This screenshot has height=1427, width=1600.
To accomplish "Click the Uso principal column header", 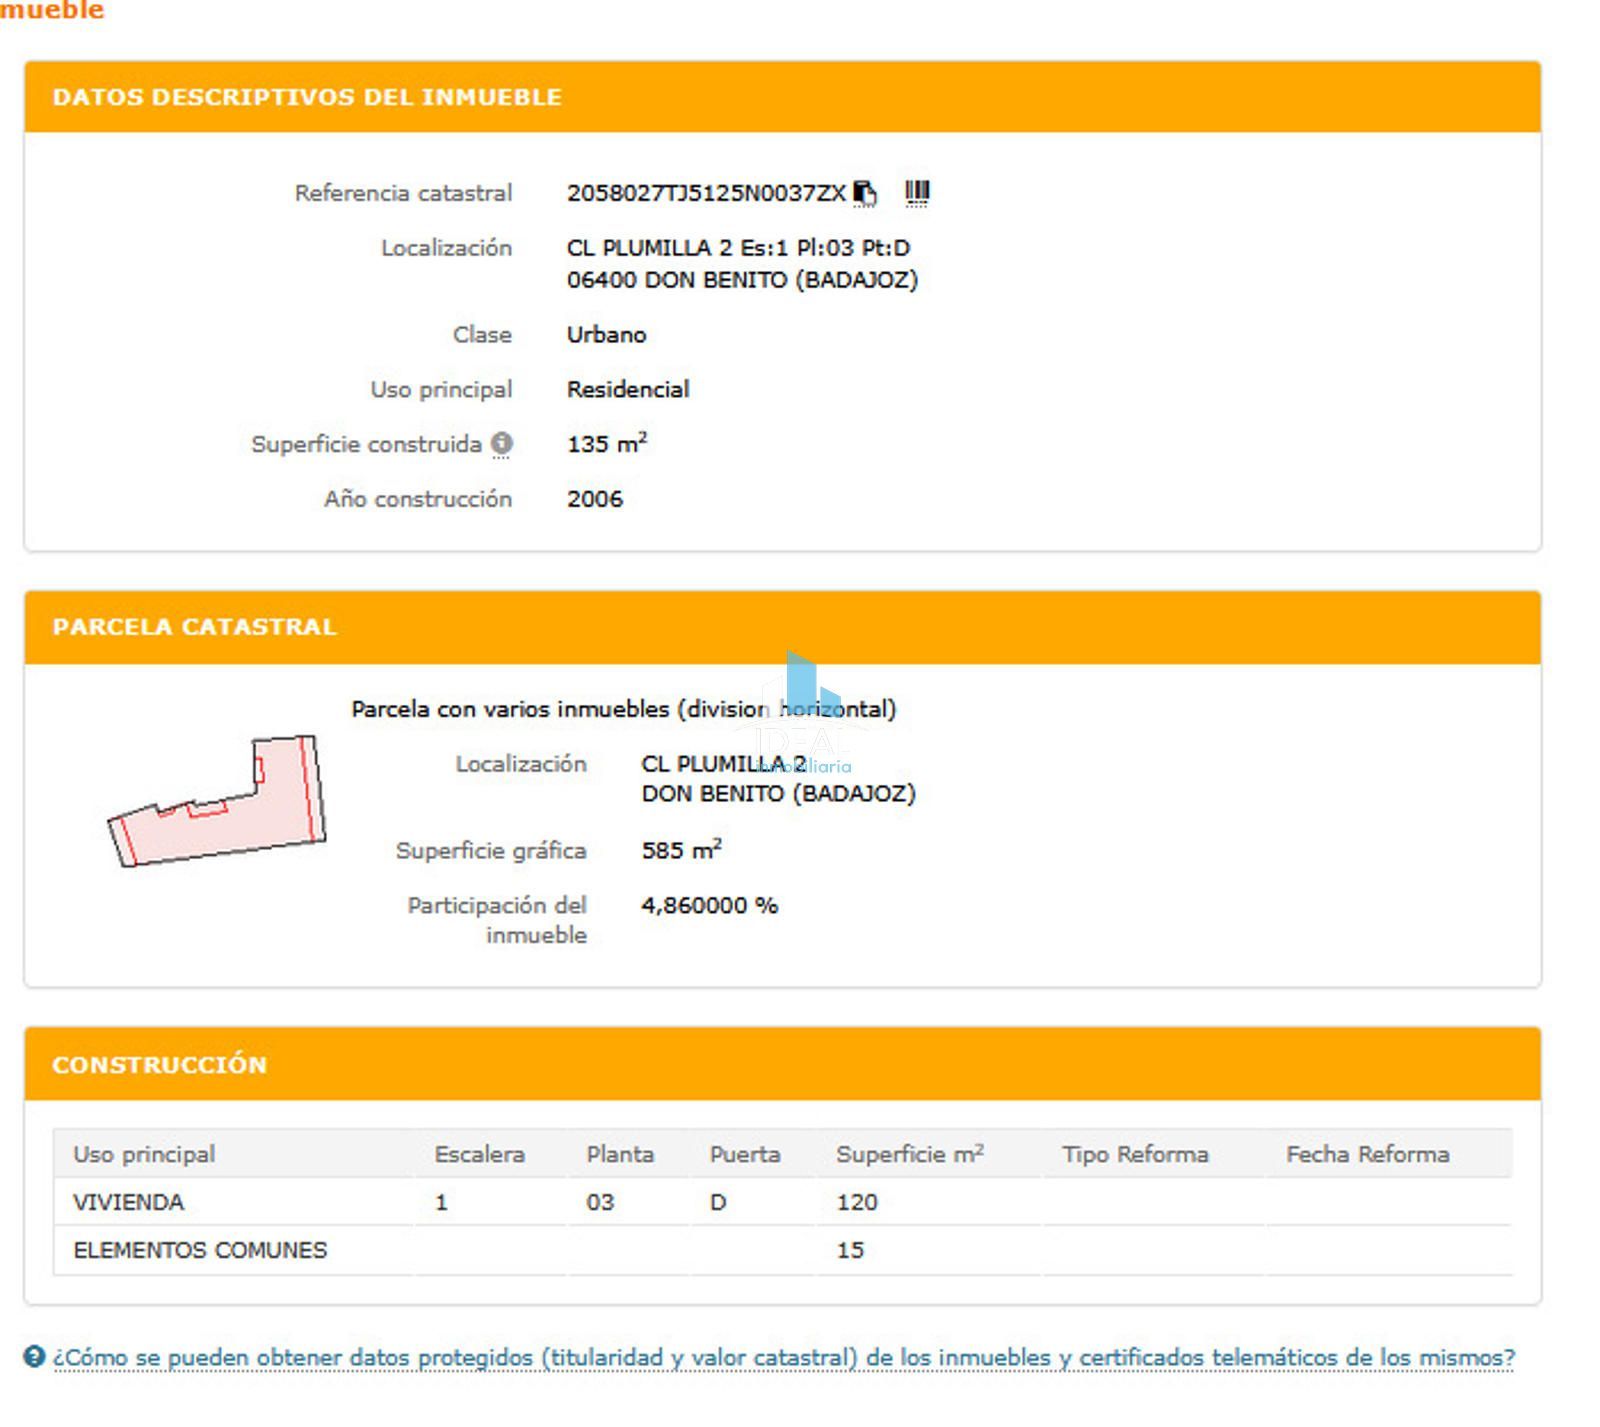I will 144,1154.
